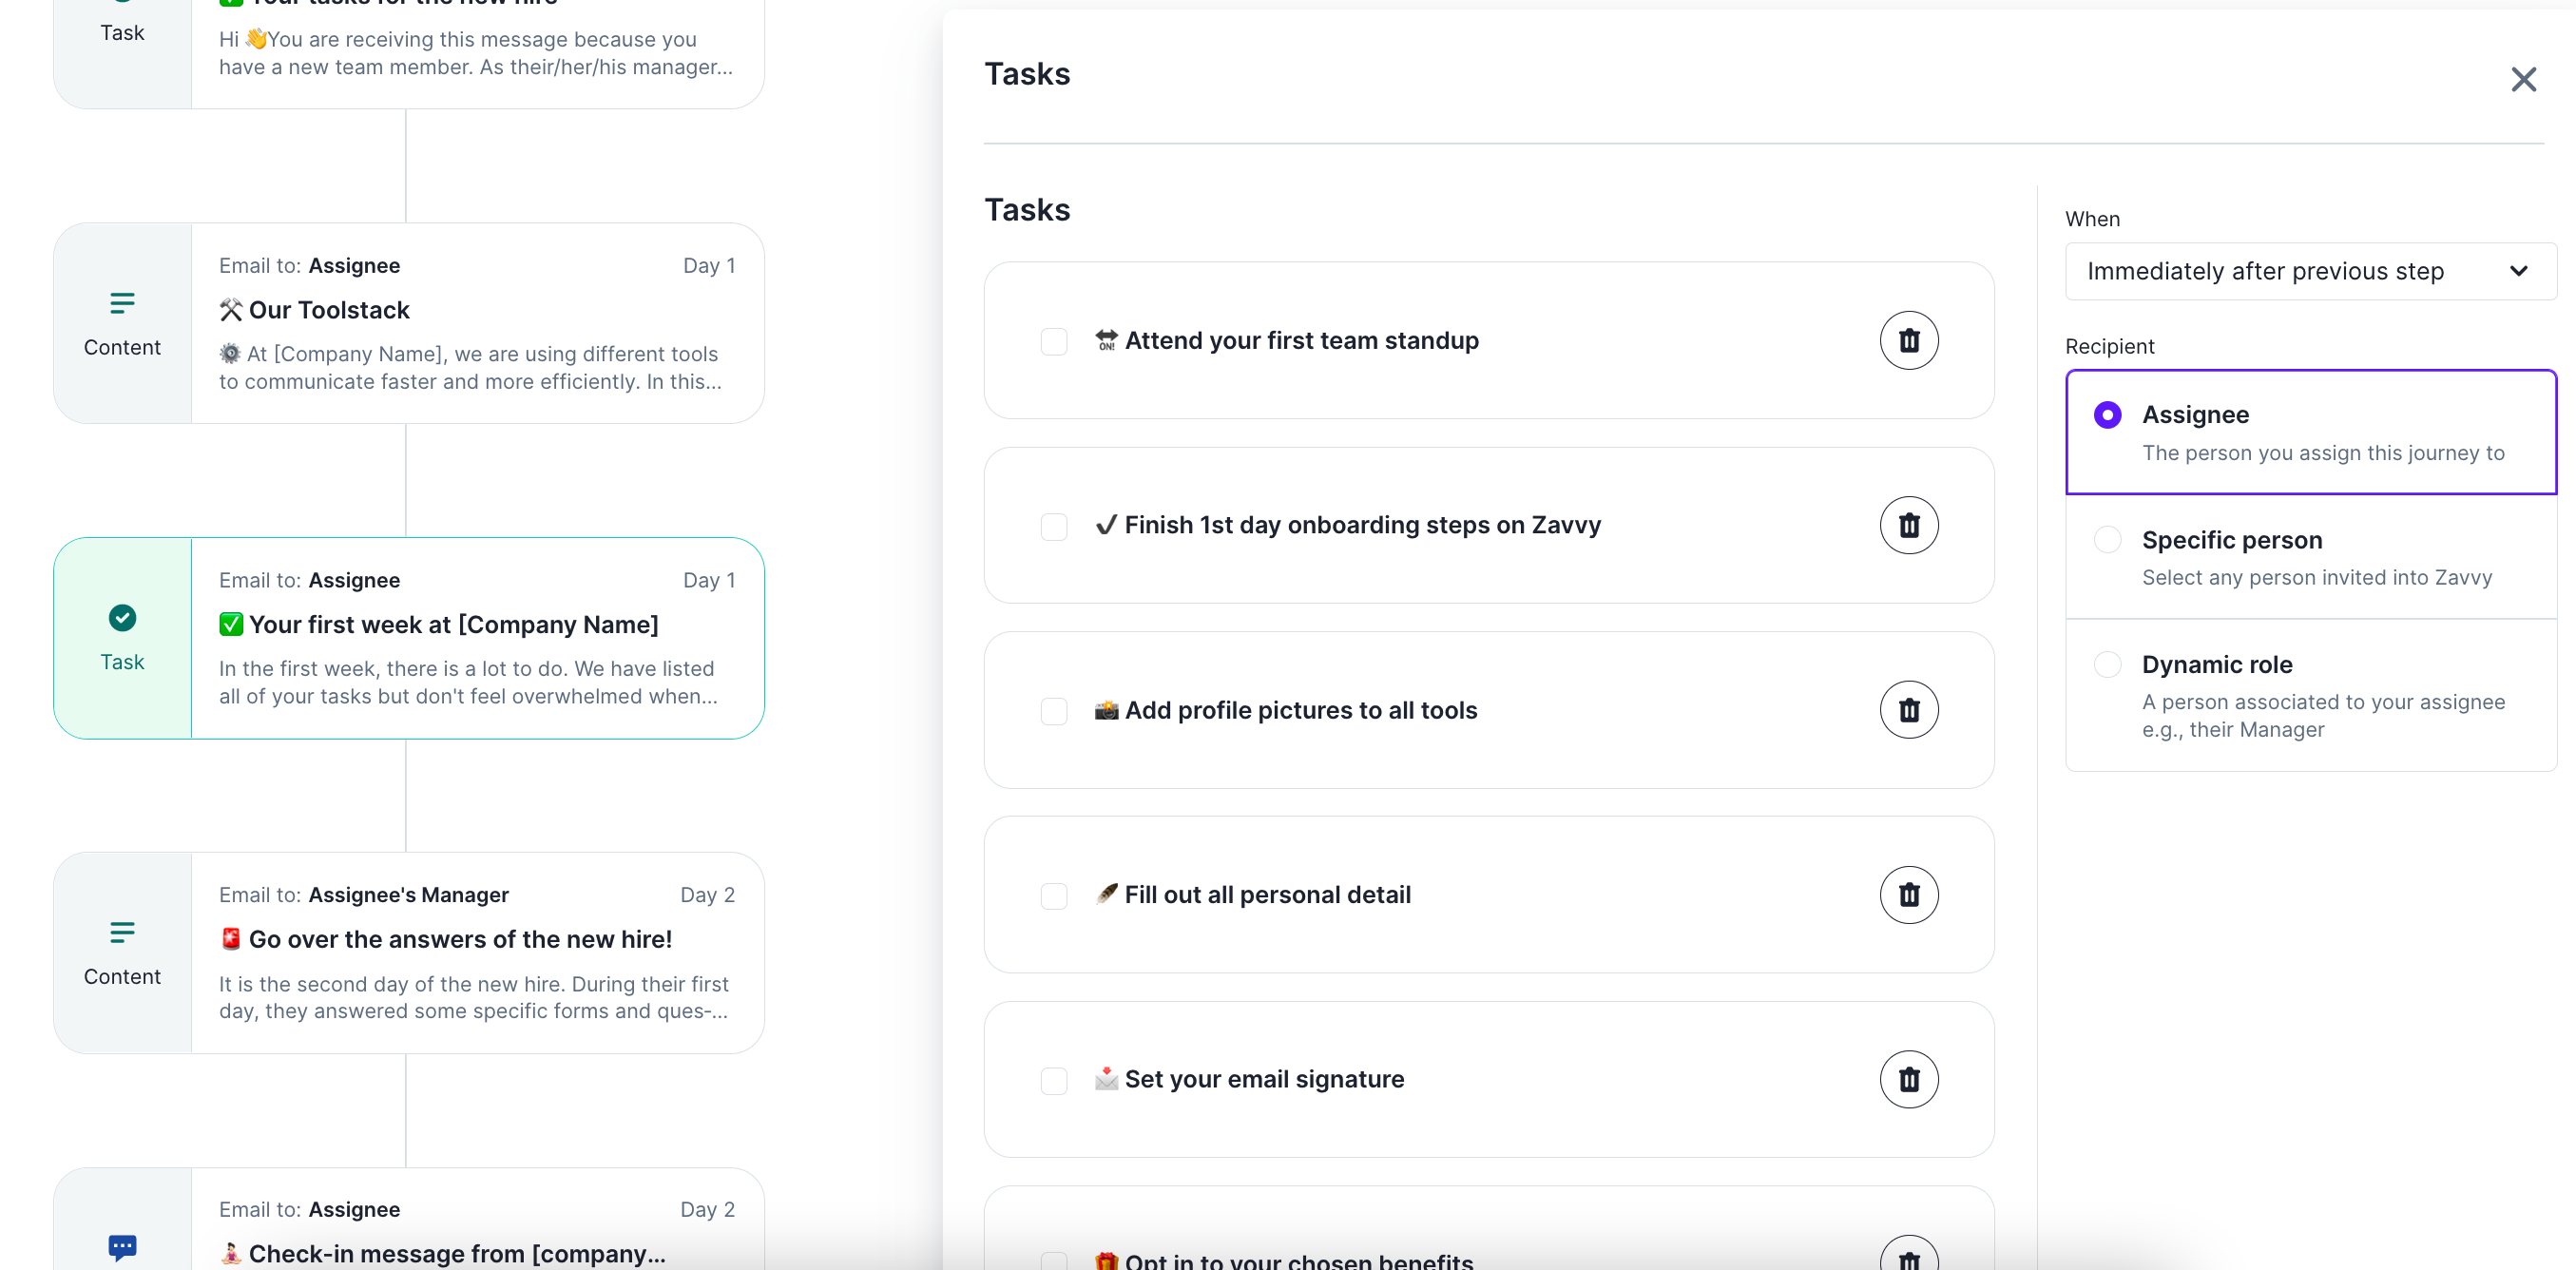Tick the 'Add profile pictures to all tools' checkbox
The width and height of the screenshot is (2576, 1270).
click(x=1054, y=711)
